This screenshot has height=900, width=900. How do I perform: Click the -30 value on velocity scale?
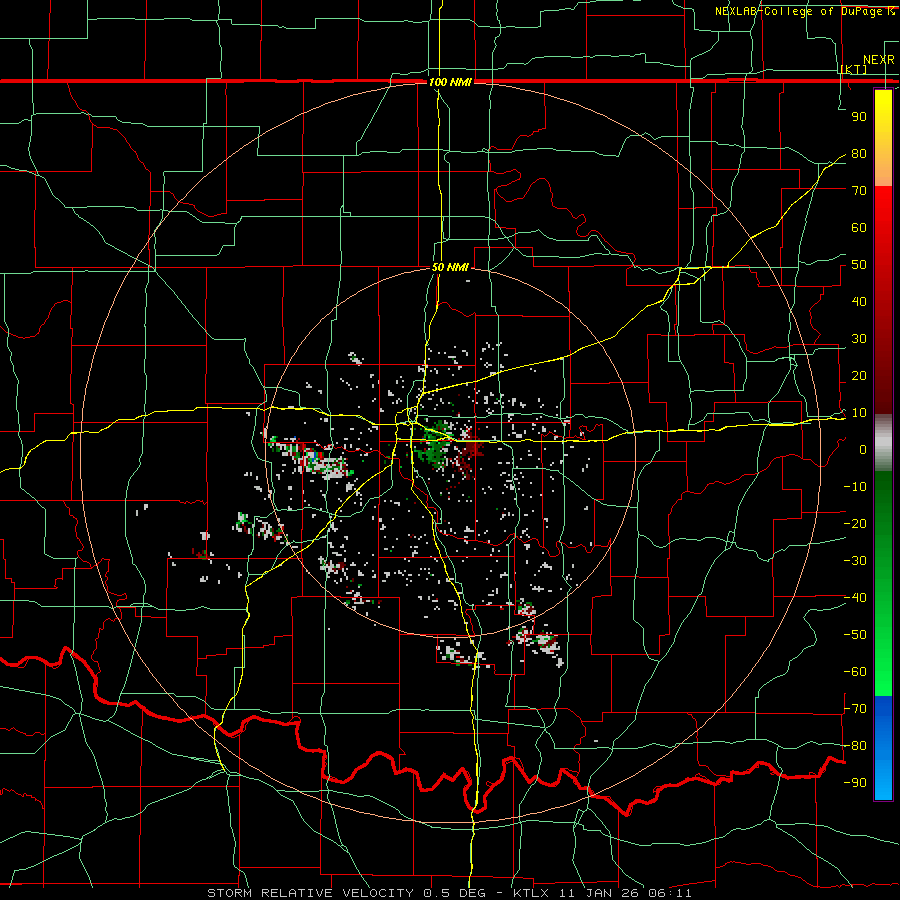855,561
